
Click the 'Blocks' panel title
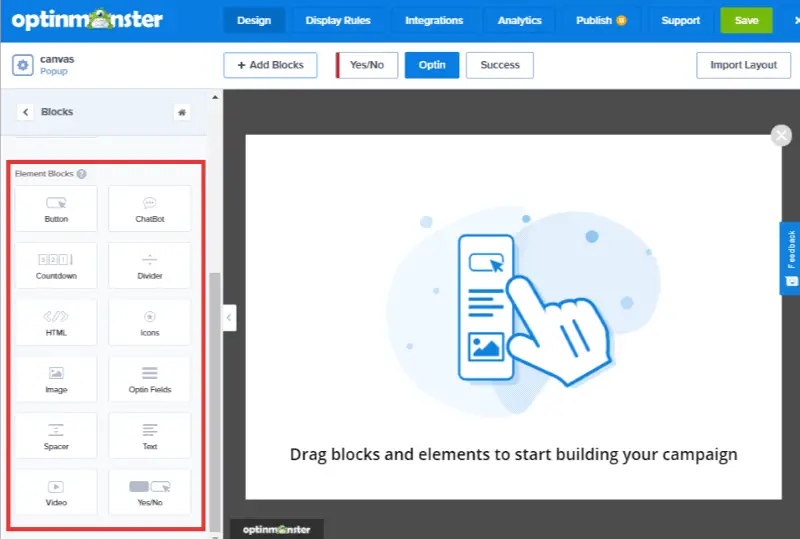[57, 112]
